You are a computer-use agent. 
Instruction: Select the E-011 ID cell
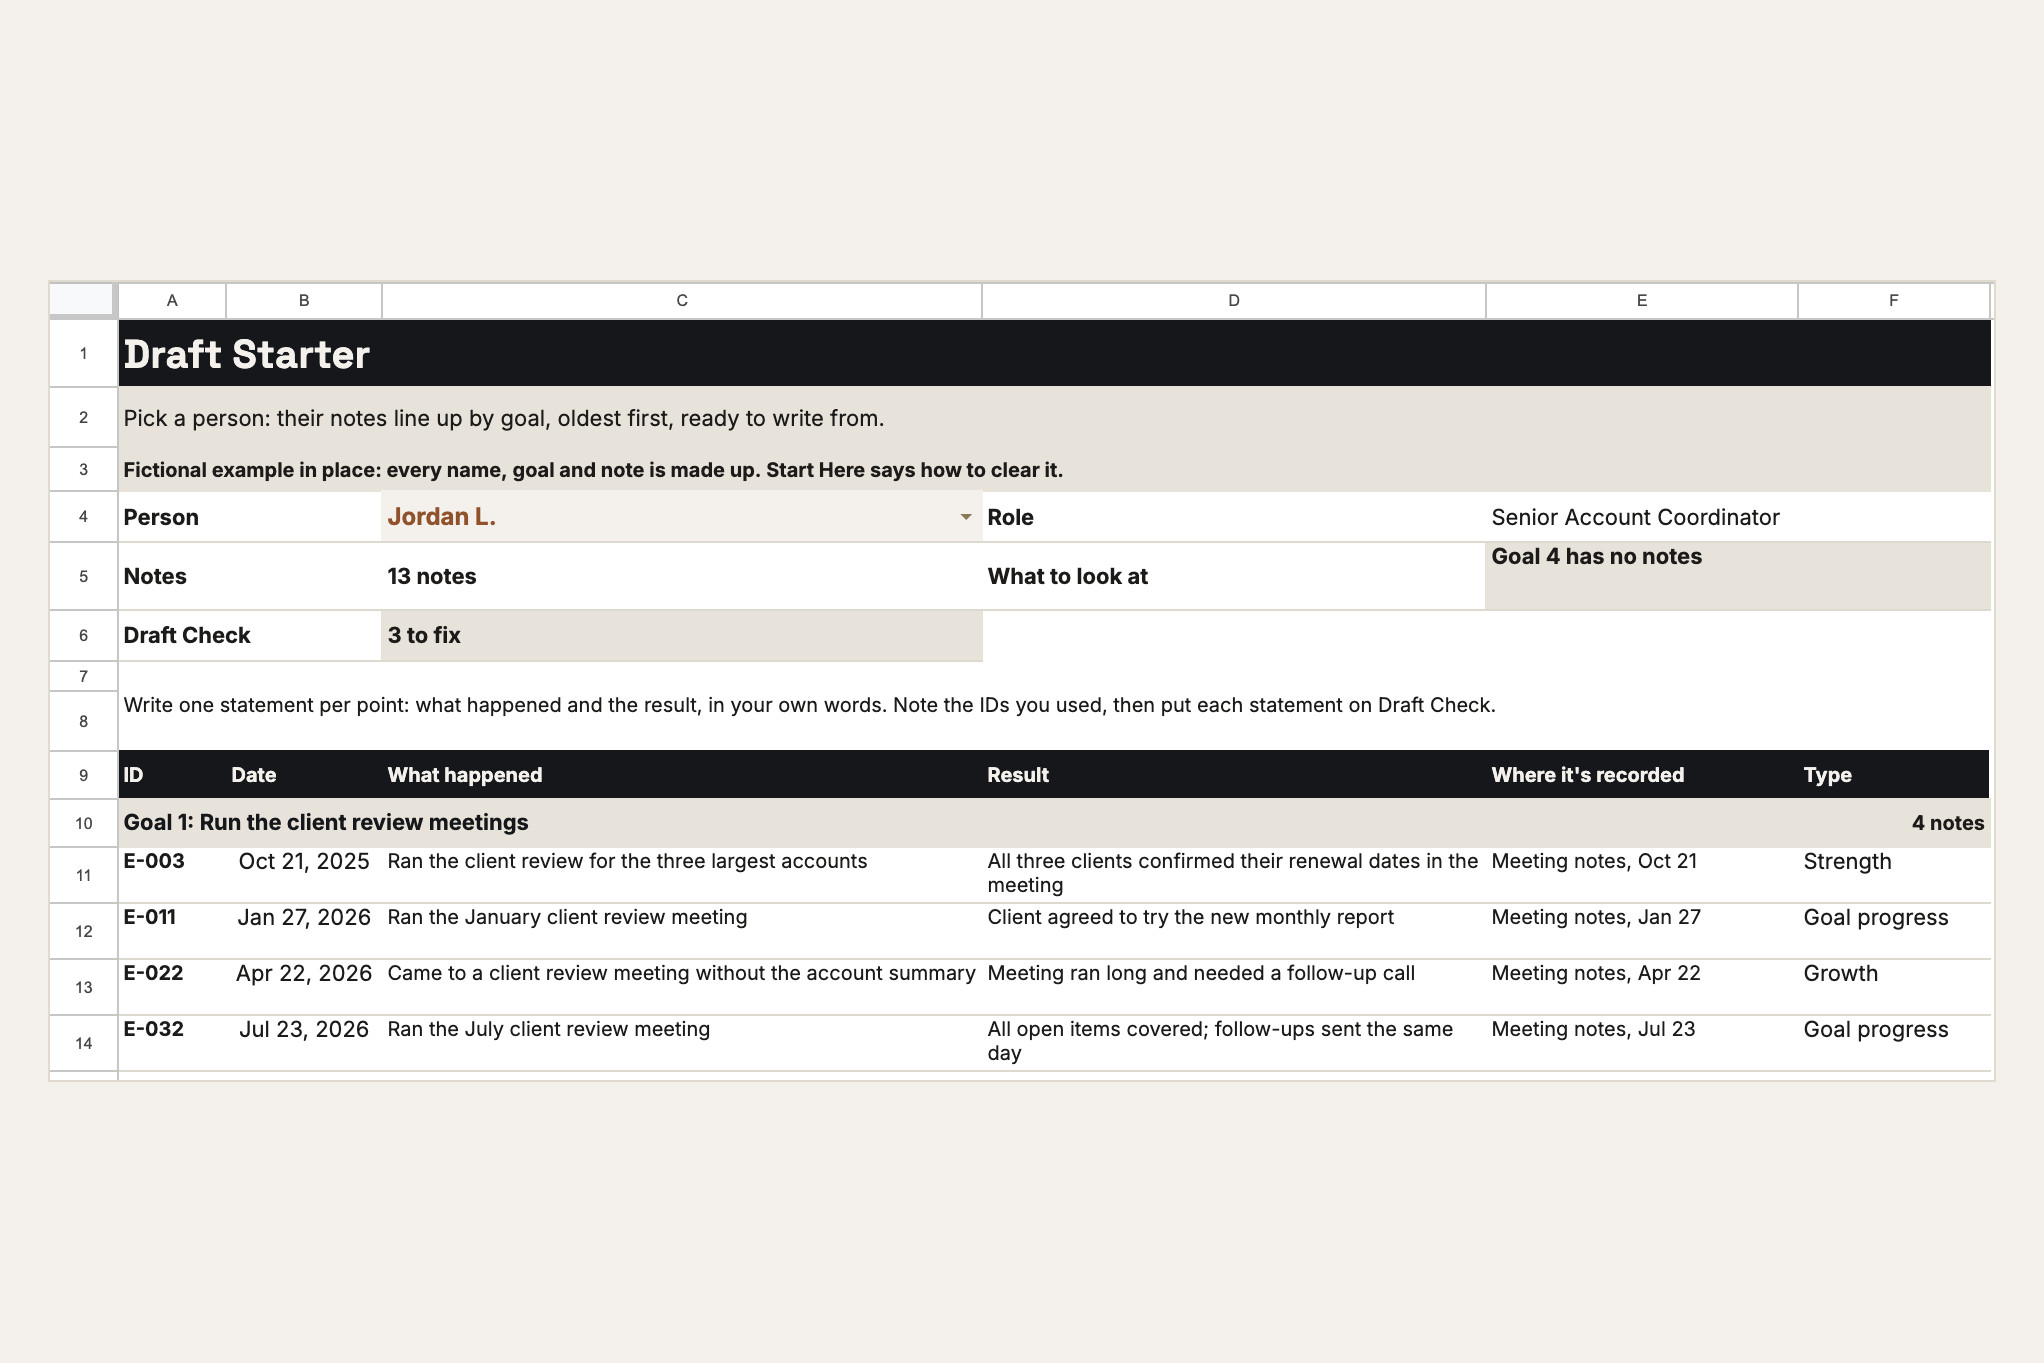(x=172, y=931)
